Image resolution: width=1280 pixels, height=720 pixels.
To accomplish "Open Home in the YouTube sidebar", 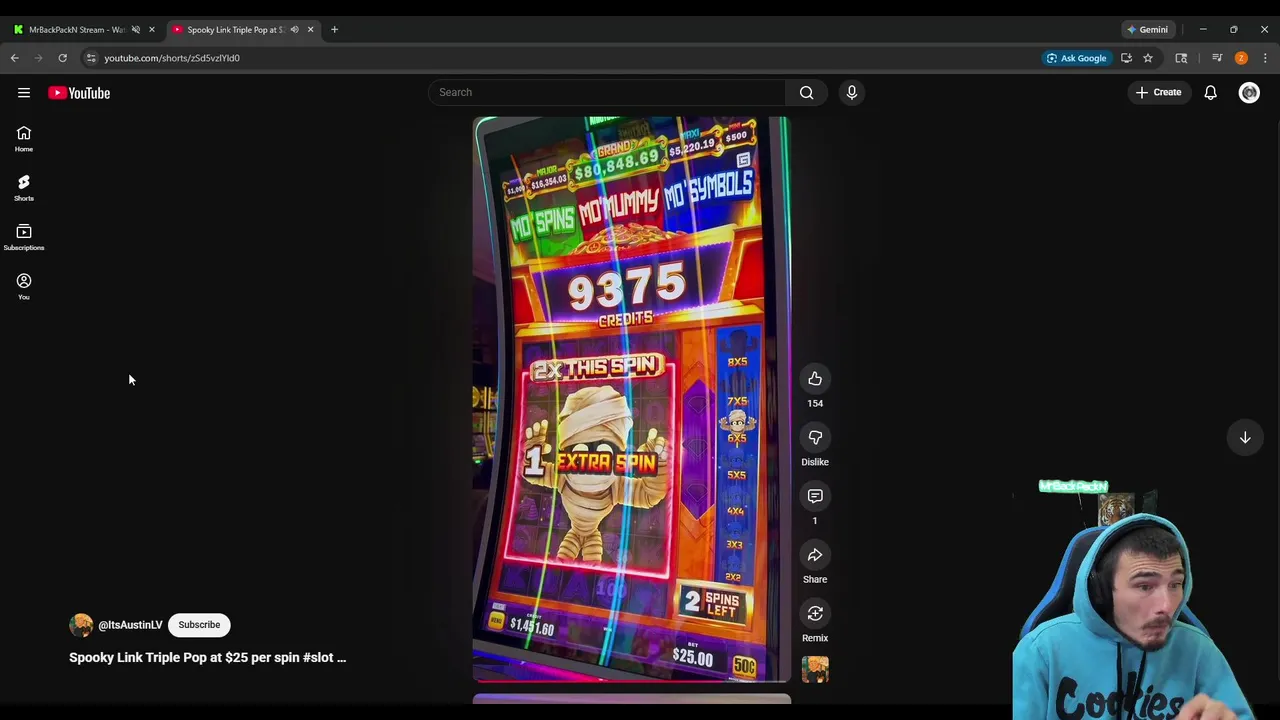I will (x=24, y=139).
